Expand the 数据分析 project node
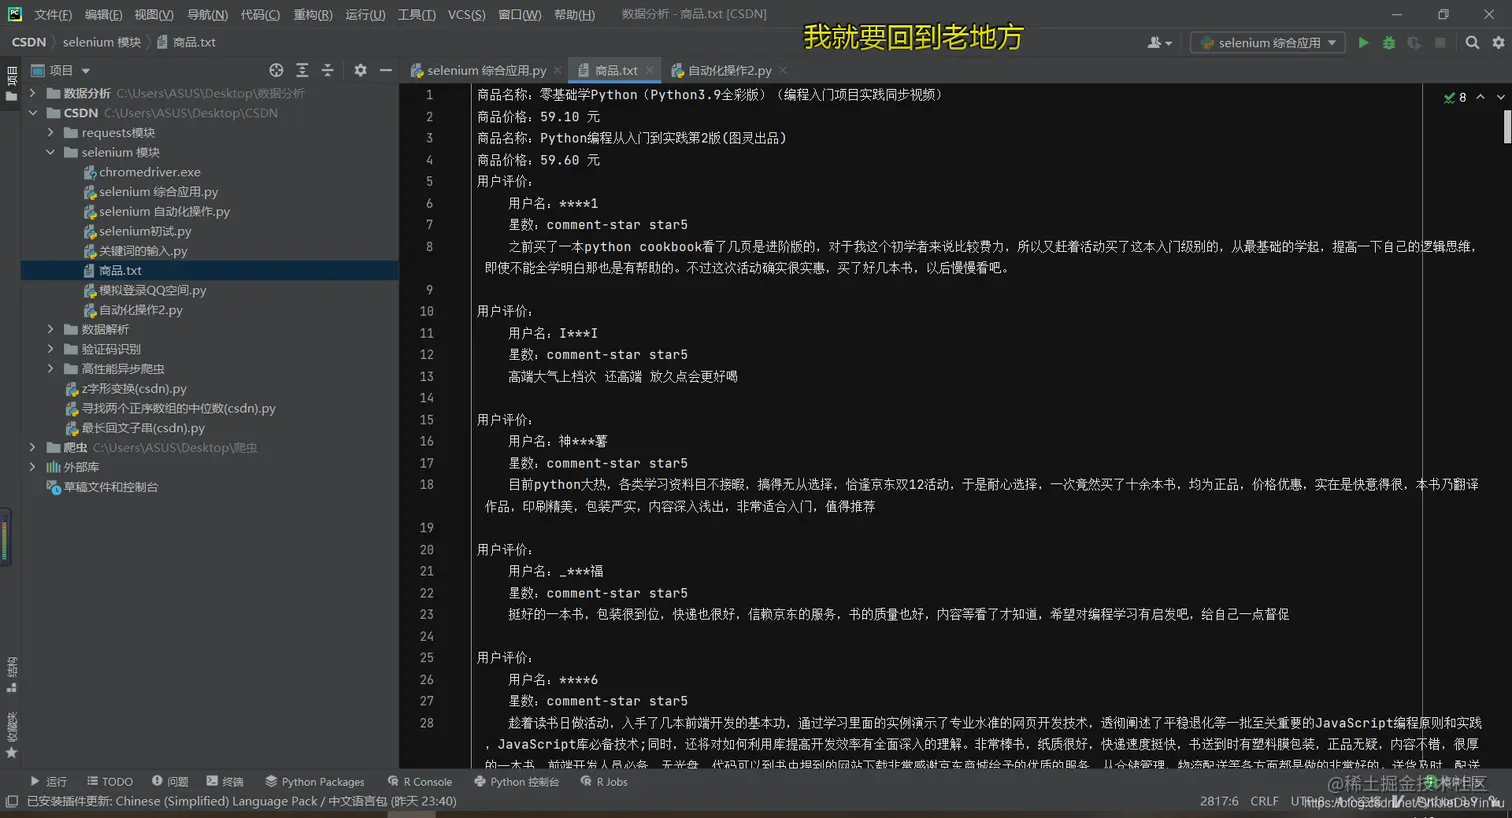This screenshot has width=1512, height=818. tap(31, 92)
